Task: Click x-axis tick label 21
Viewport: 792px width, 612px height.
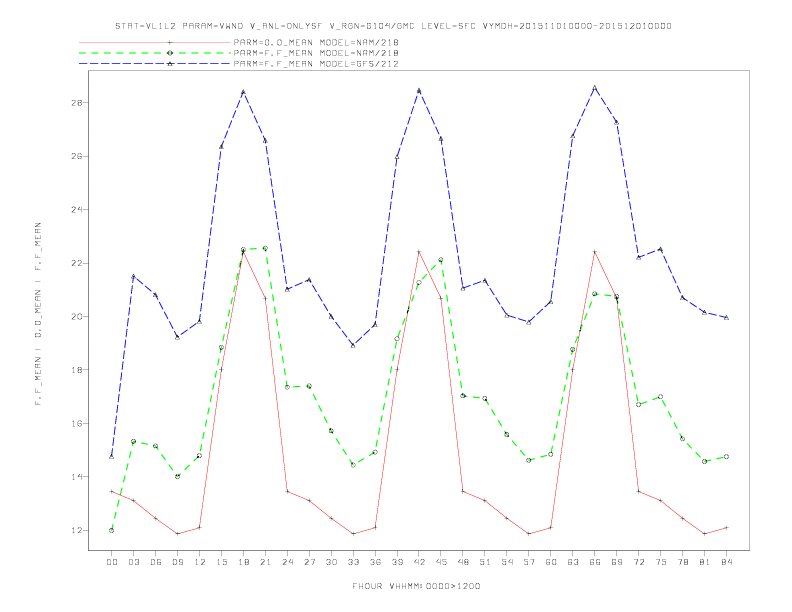Action: click(x=265, y=562)
